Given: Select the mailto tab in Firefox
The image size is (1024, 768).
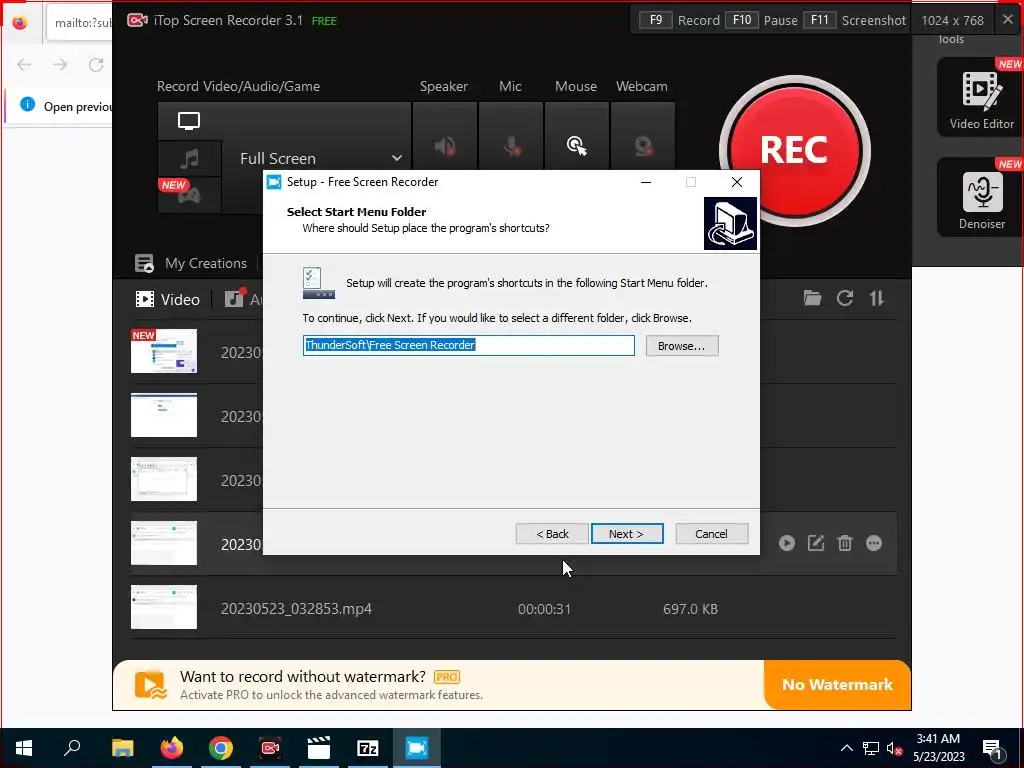Looking at the screenshot, I should click(80, 23).
